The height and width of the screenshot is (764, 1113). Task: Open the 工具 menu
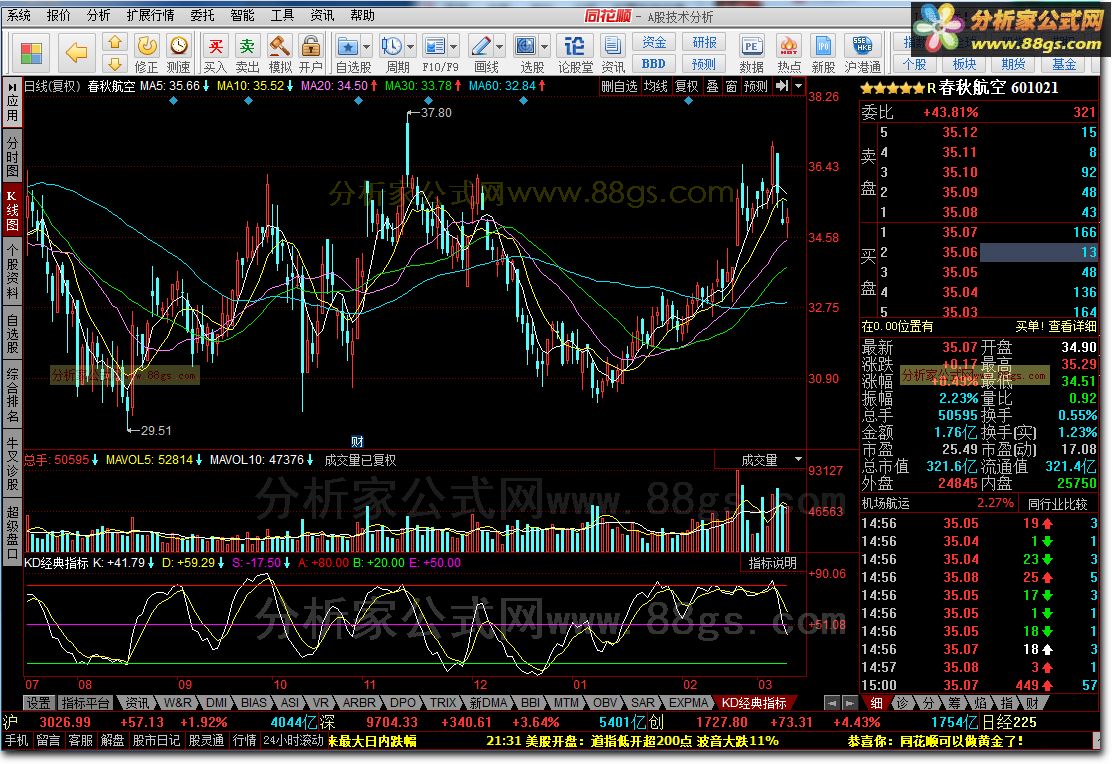point(282,15)
